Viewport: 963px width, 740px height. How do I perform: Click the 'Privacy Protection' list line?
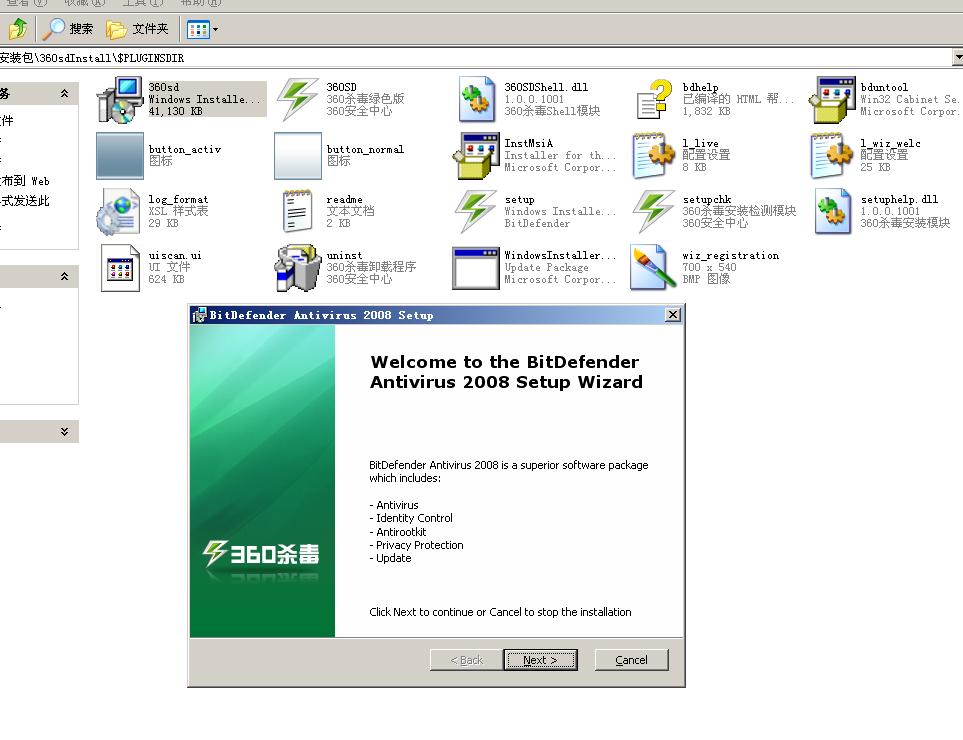[x=416, y=545]
